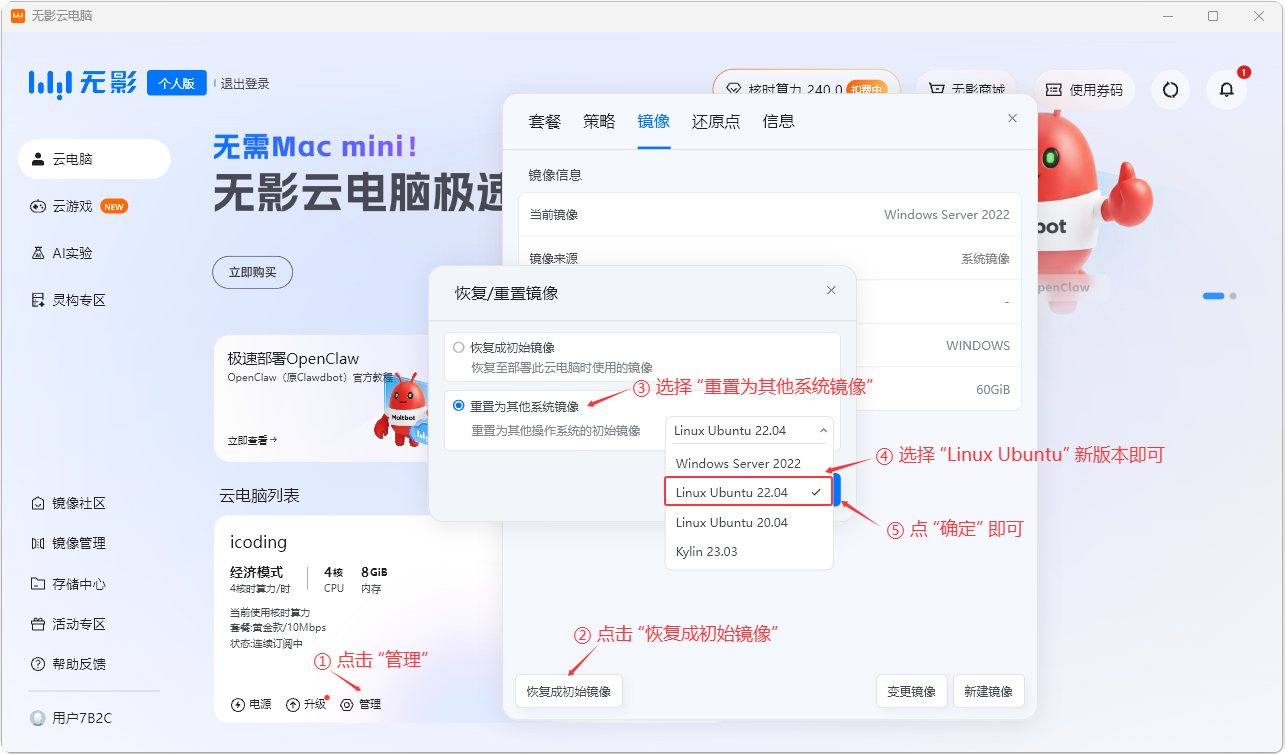Click the 立即购买 button
The image size is (1285, 754).
click(252, 272)
